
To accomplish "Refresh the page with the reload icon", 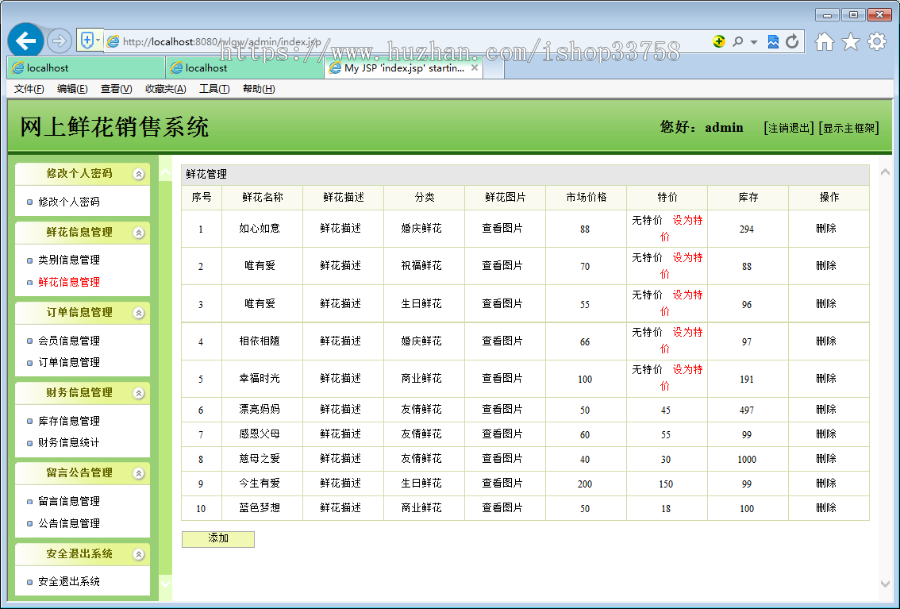I will (791, 43).
